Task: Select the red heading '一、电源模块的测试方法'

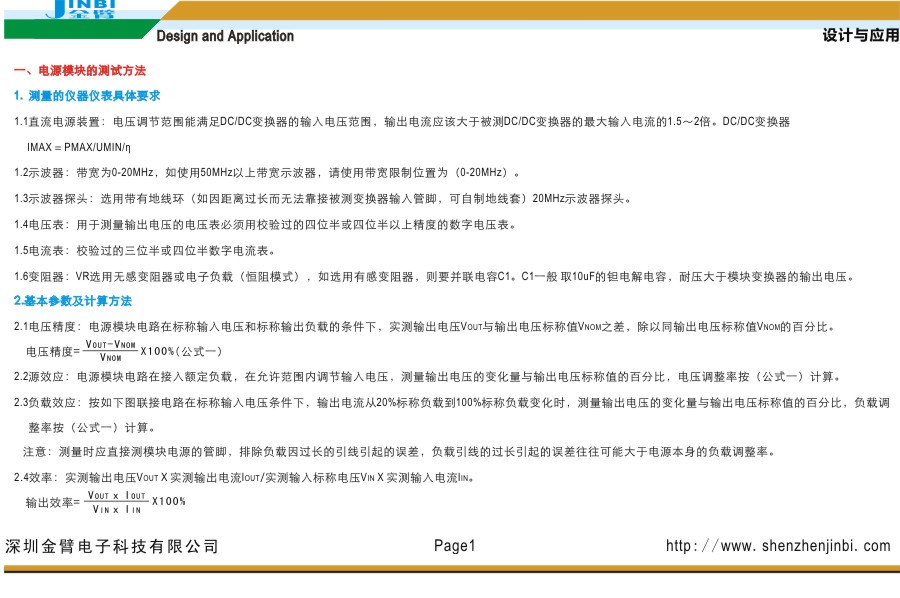Action: tap(79, 72)
